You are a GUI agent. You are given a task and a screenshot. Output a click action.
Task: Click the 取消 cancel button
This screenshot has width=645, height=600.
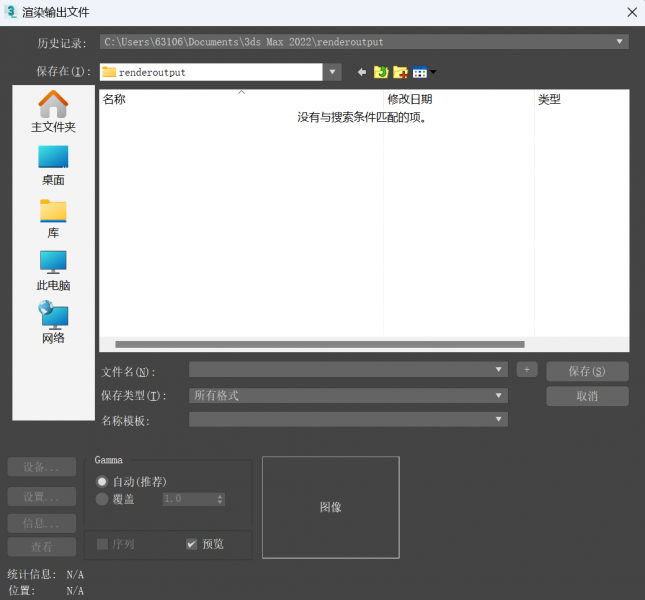tap(587, 396)
